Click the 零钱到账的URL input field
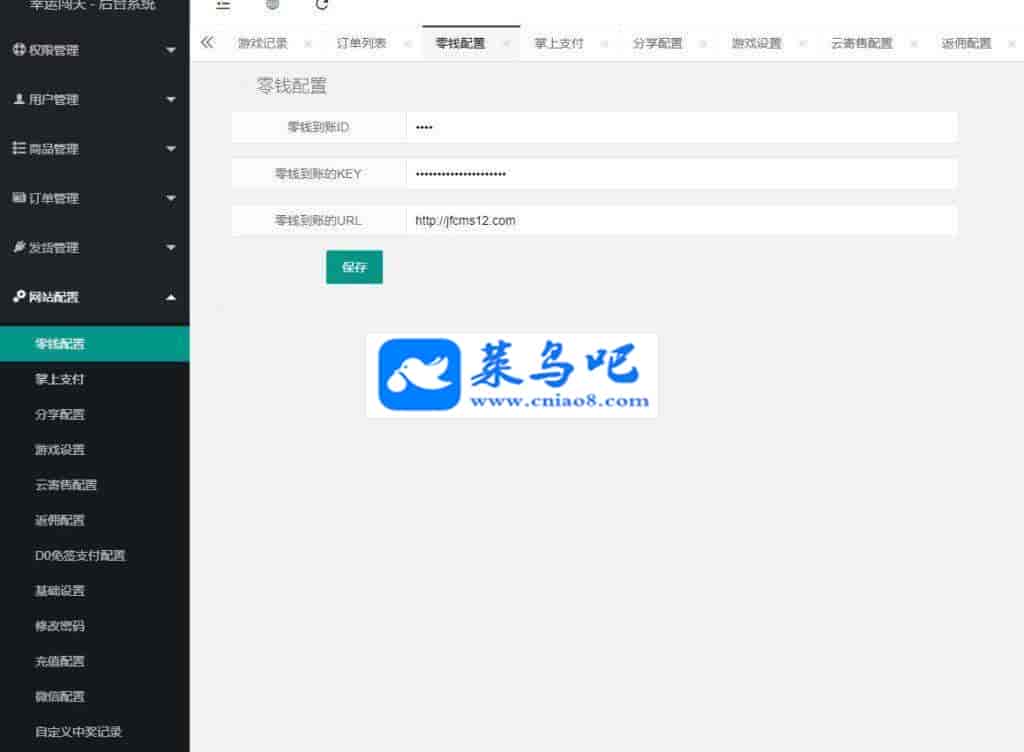The height and width of the screenshot is (752, 1024). 681,220
